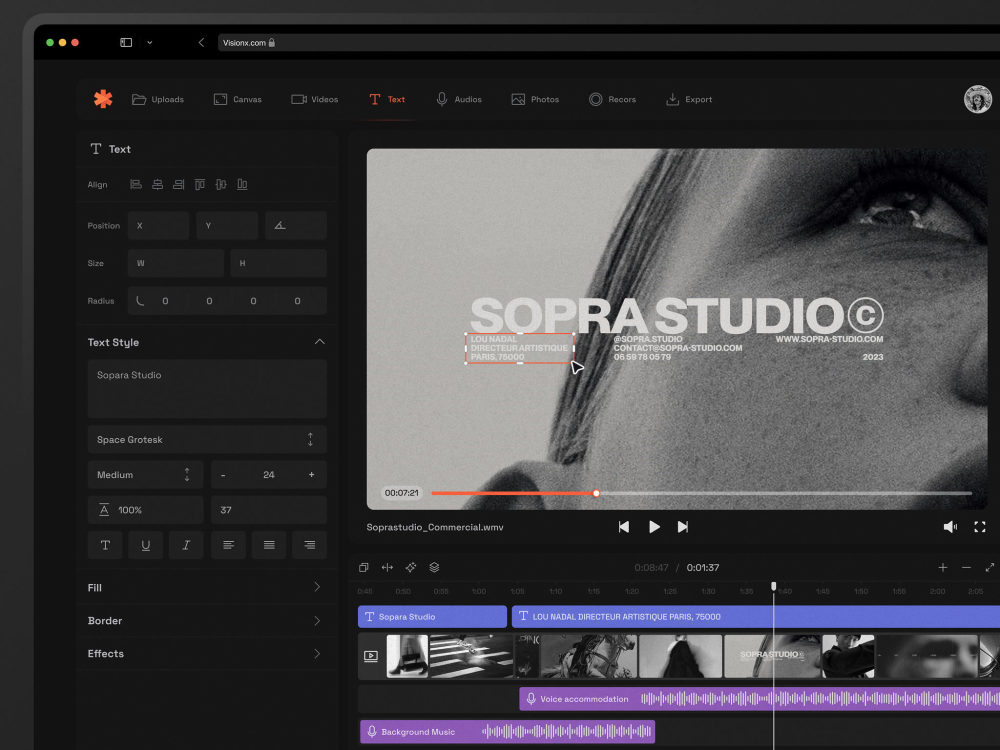Toggle the text T style button
The image size is (1000, 750).
[105, 545]
